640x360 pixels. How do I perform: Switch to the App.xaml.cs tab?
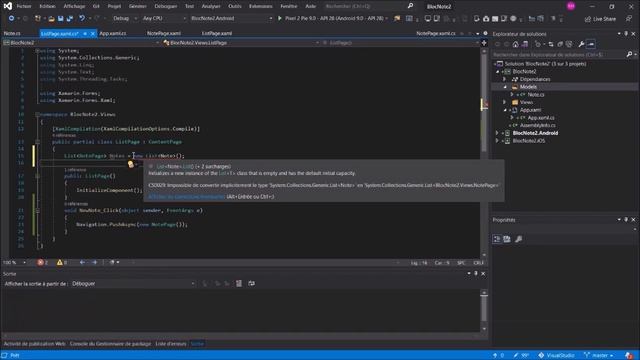(113, 33)
